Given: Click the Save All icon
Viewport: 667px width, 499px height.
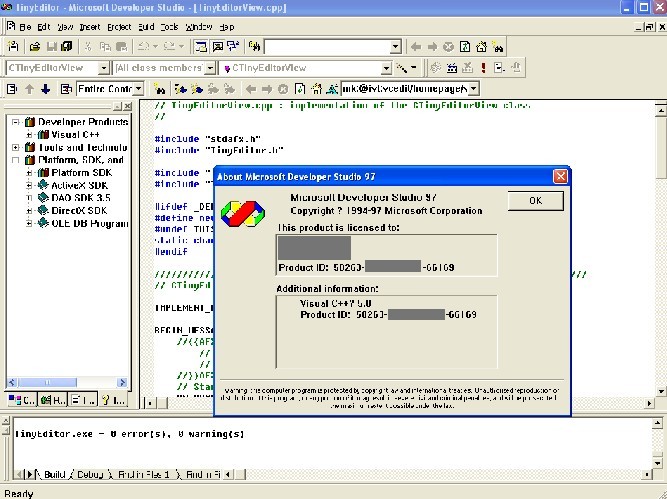Looking at the screenshot, I should tap(67, 46).
